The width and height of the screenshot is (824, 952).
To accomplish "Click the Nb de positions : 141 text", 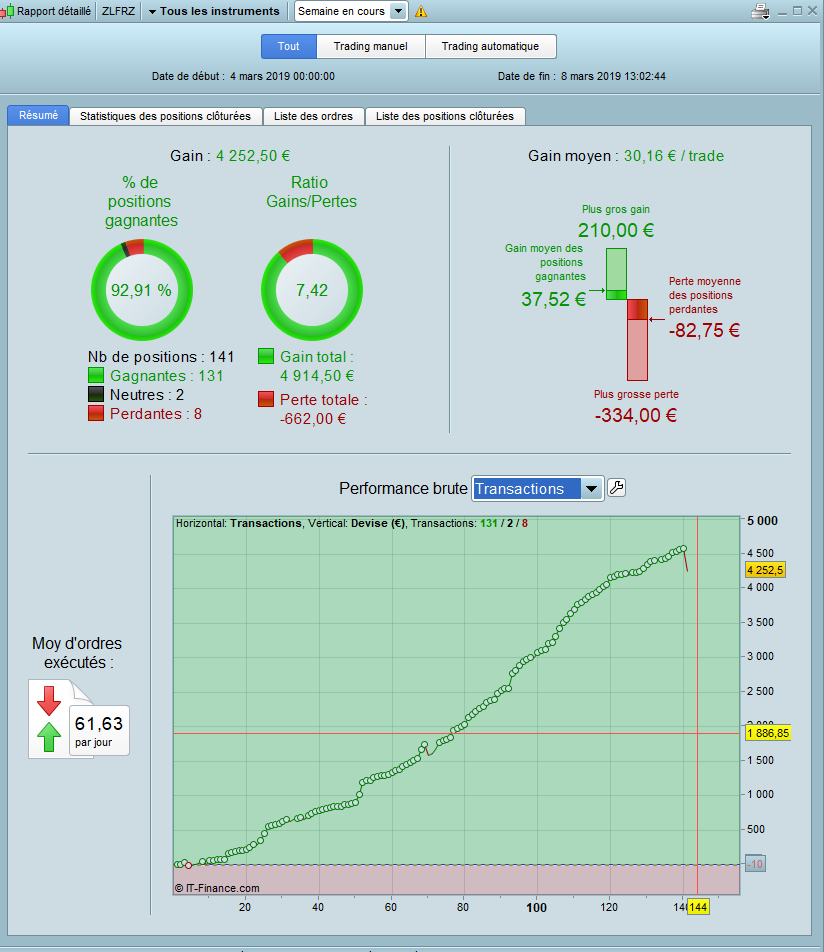I will point(161,356).
